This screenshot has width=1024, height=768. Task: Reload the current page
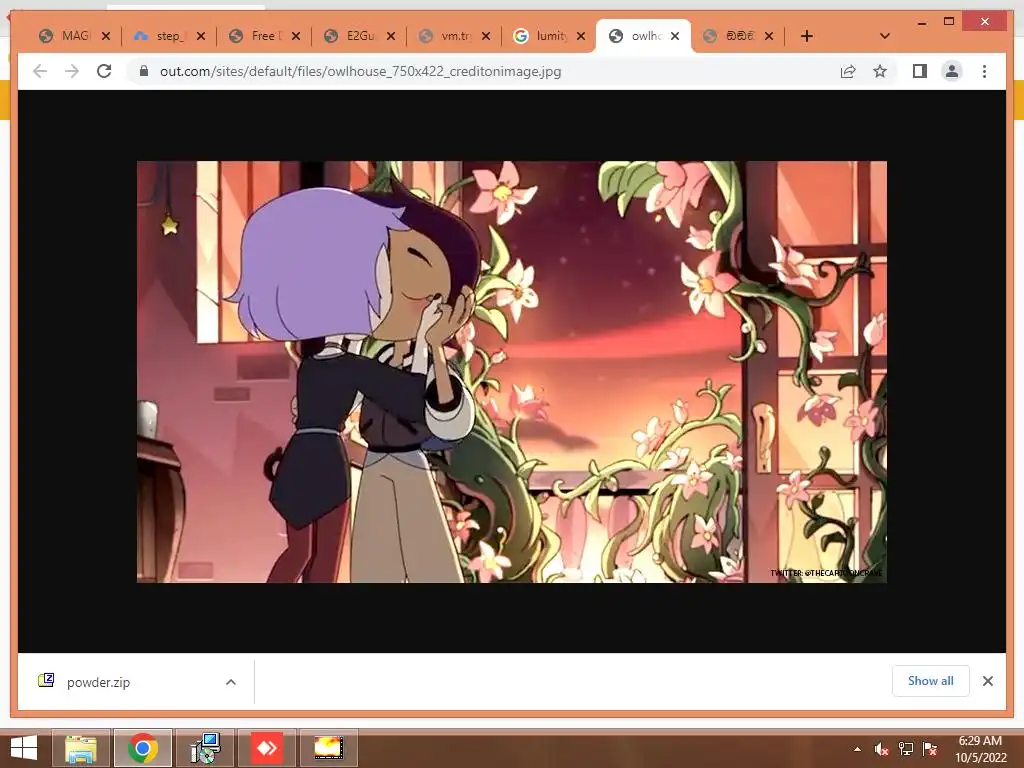pyautogui.click(x=104, y=71)
